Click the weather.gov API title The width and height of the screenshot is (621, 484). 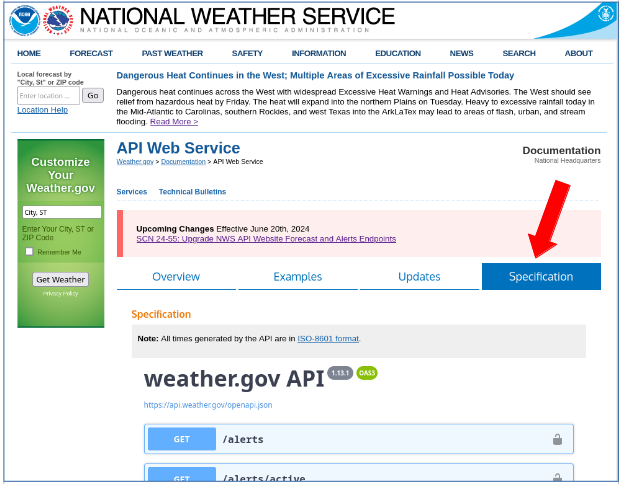pos(234,379)
